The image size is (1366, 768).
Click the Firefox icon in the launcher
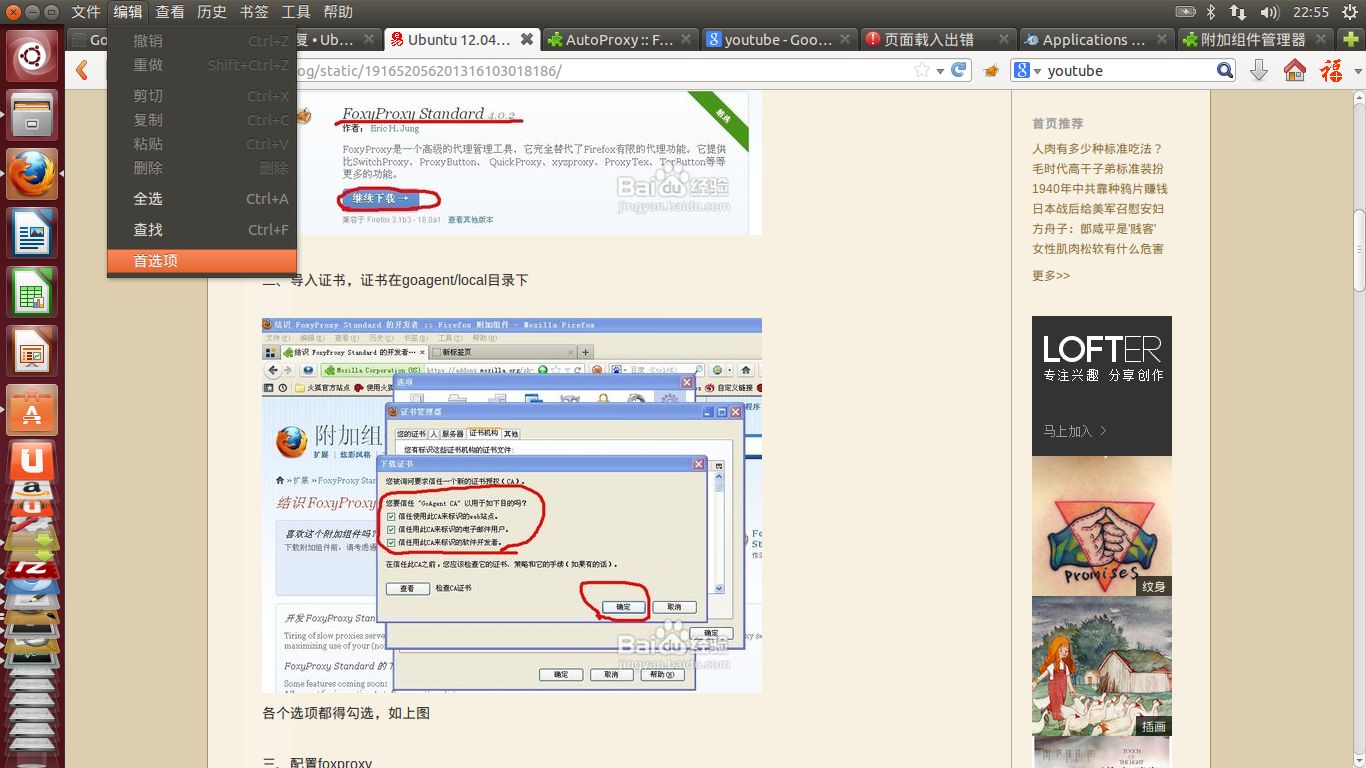click(x=32, y=174)
